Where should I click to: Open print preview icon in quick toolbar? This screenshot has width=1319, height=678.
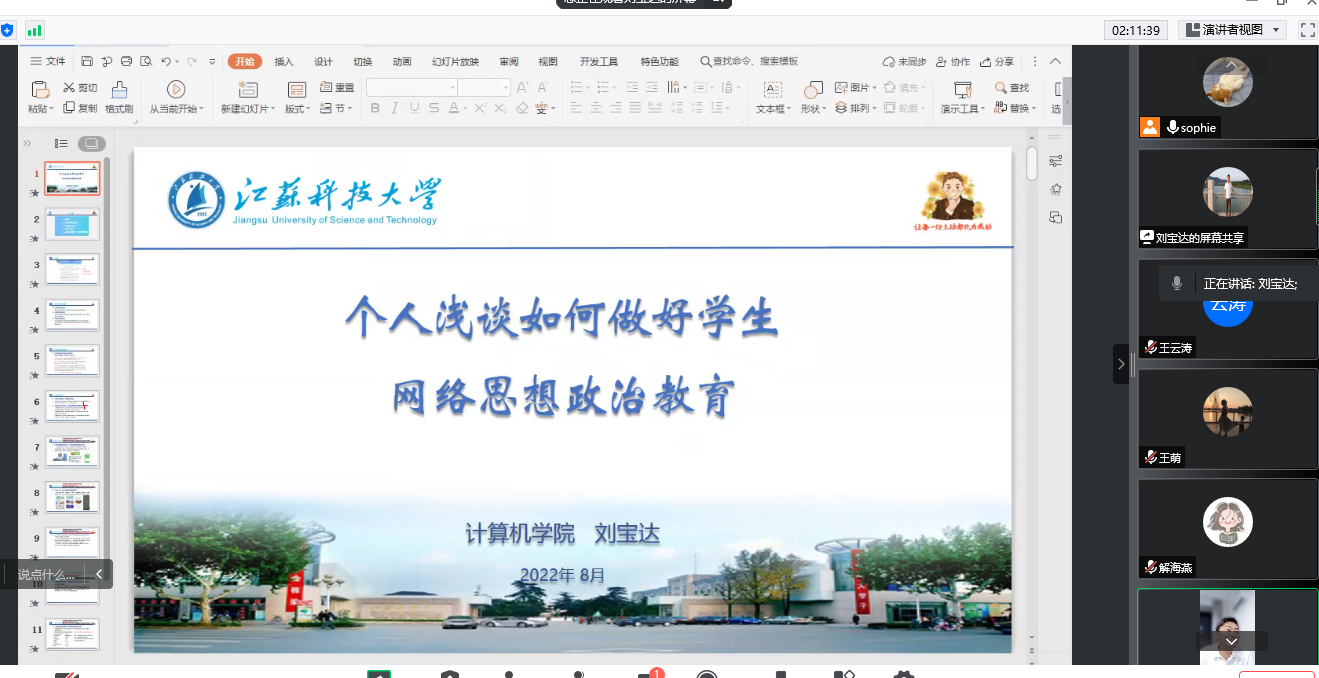pyautogui.click(x=146, y=62)
